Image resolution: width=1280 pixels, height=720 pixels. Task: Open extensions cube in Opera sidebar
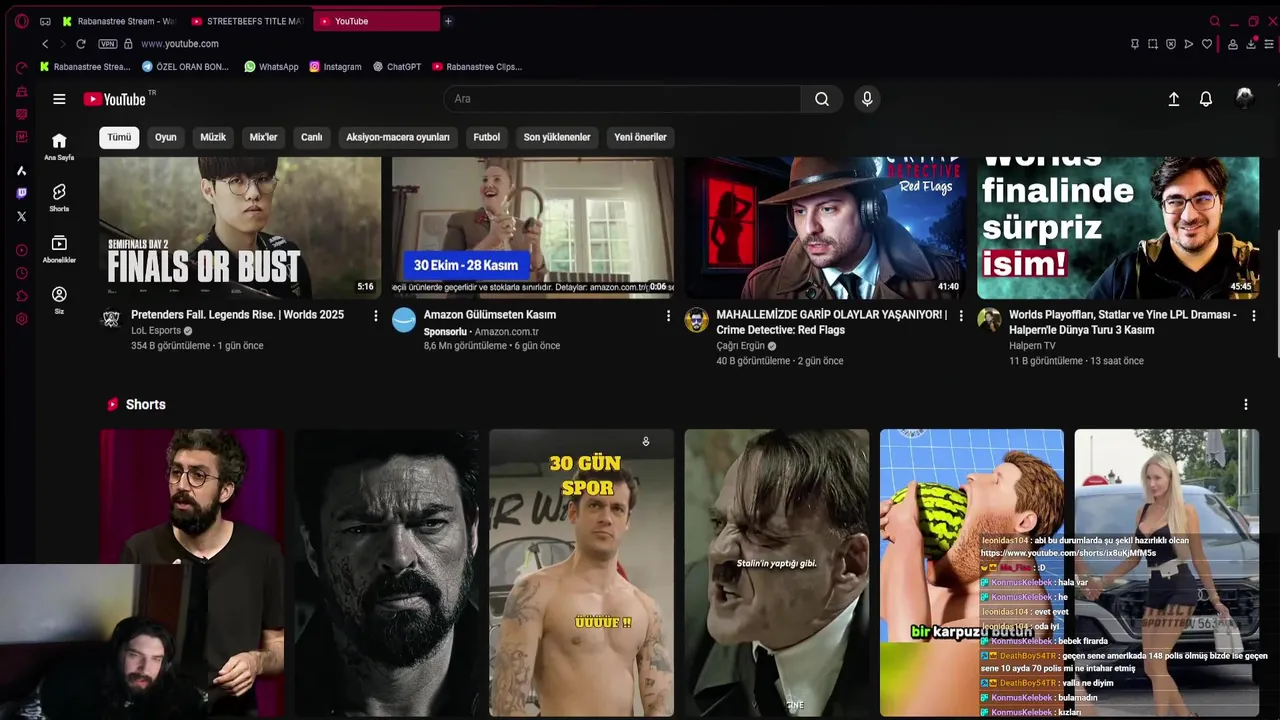pyautogui.click(x=22, y=296)
